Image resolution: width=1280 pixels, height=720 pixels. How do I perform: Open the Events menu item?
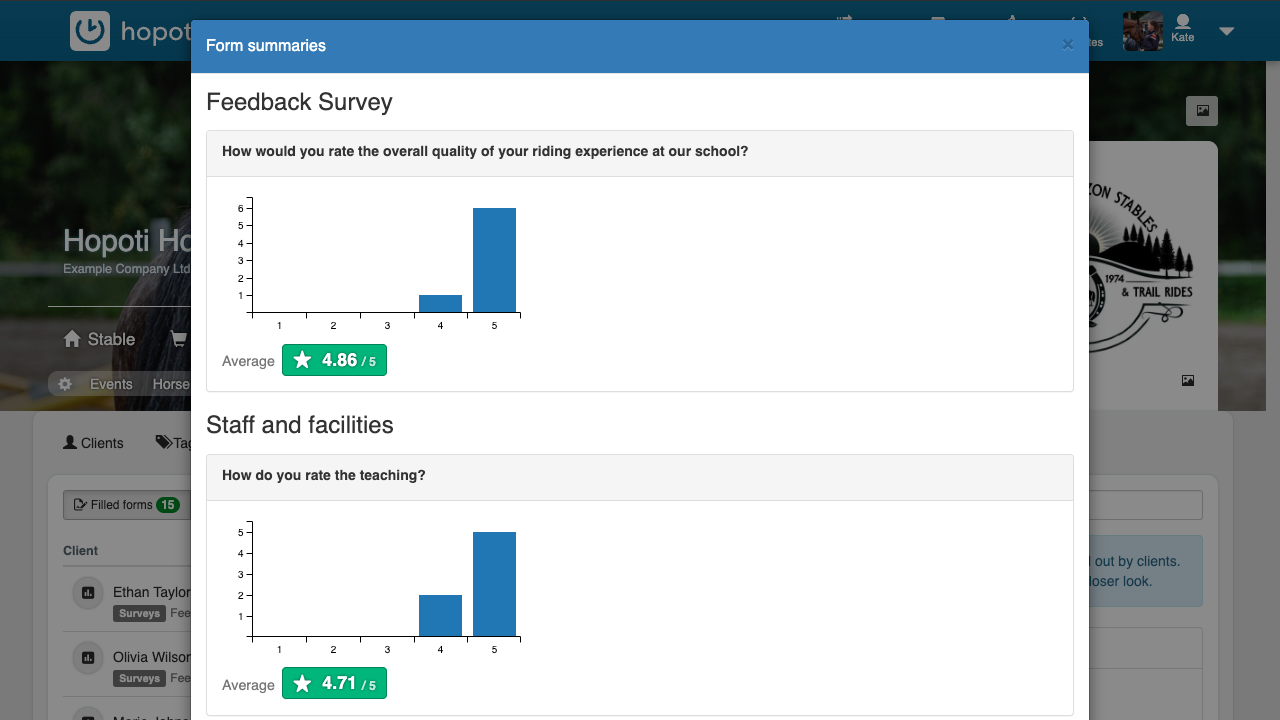point(110,383)
